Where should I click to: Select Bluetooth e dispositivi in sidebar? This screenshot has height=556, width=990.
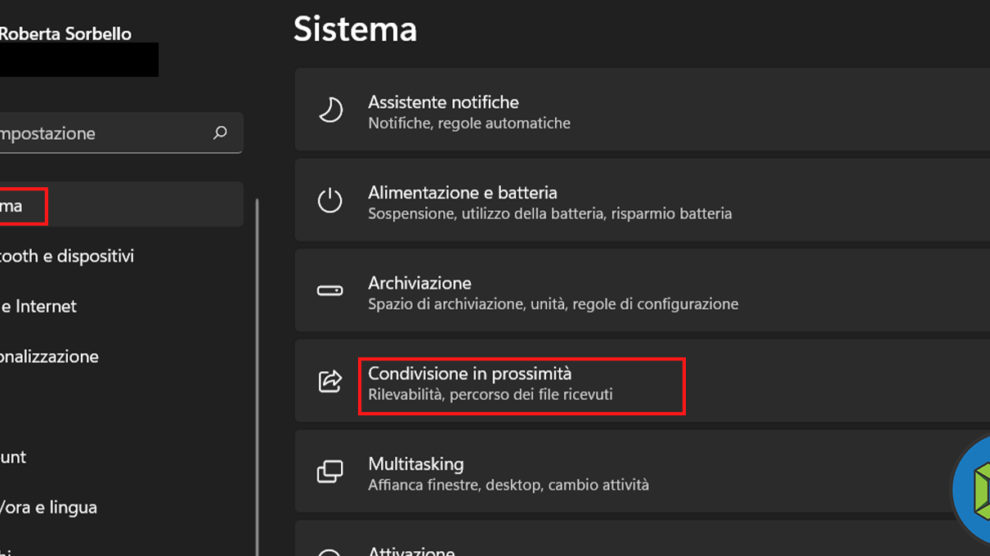point(67,256)
